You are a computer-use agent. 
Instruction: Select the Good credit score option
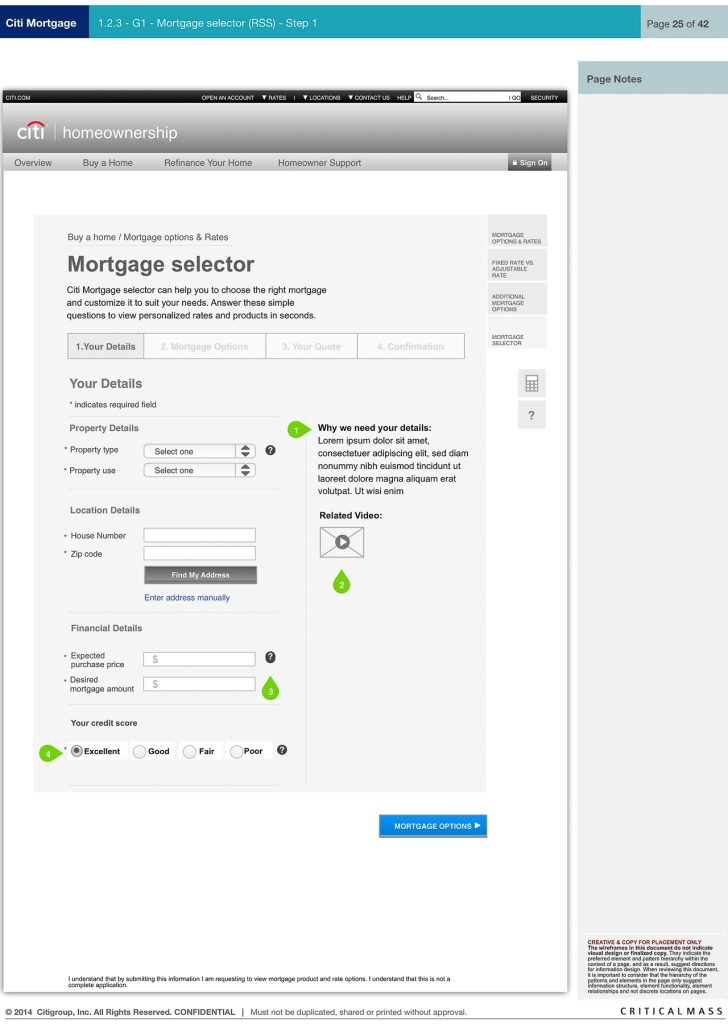(x=140, y=751)
